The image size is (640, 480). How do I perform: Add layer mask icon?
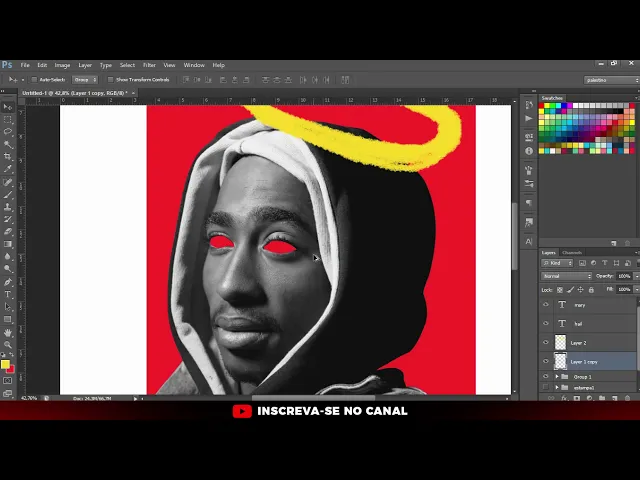[x=576, y=398]
